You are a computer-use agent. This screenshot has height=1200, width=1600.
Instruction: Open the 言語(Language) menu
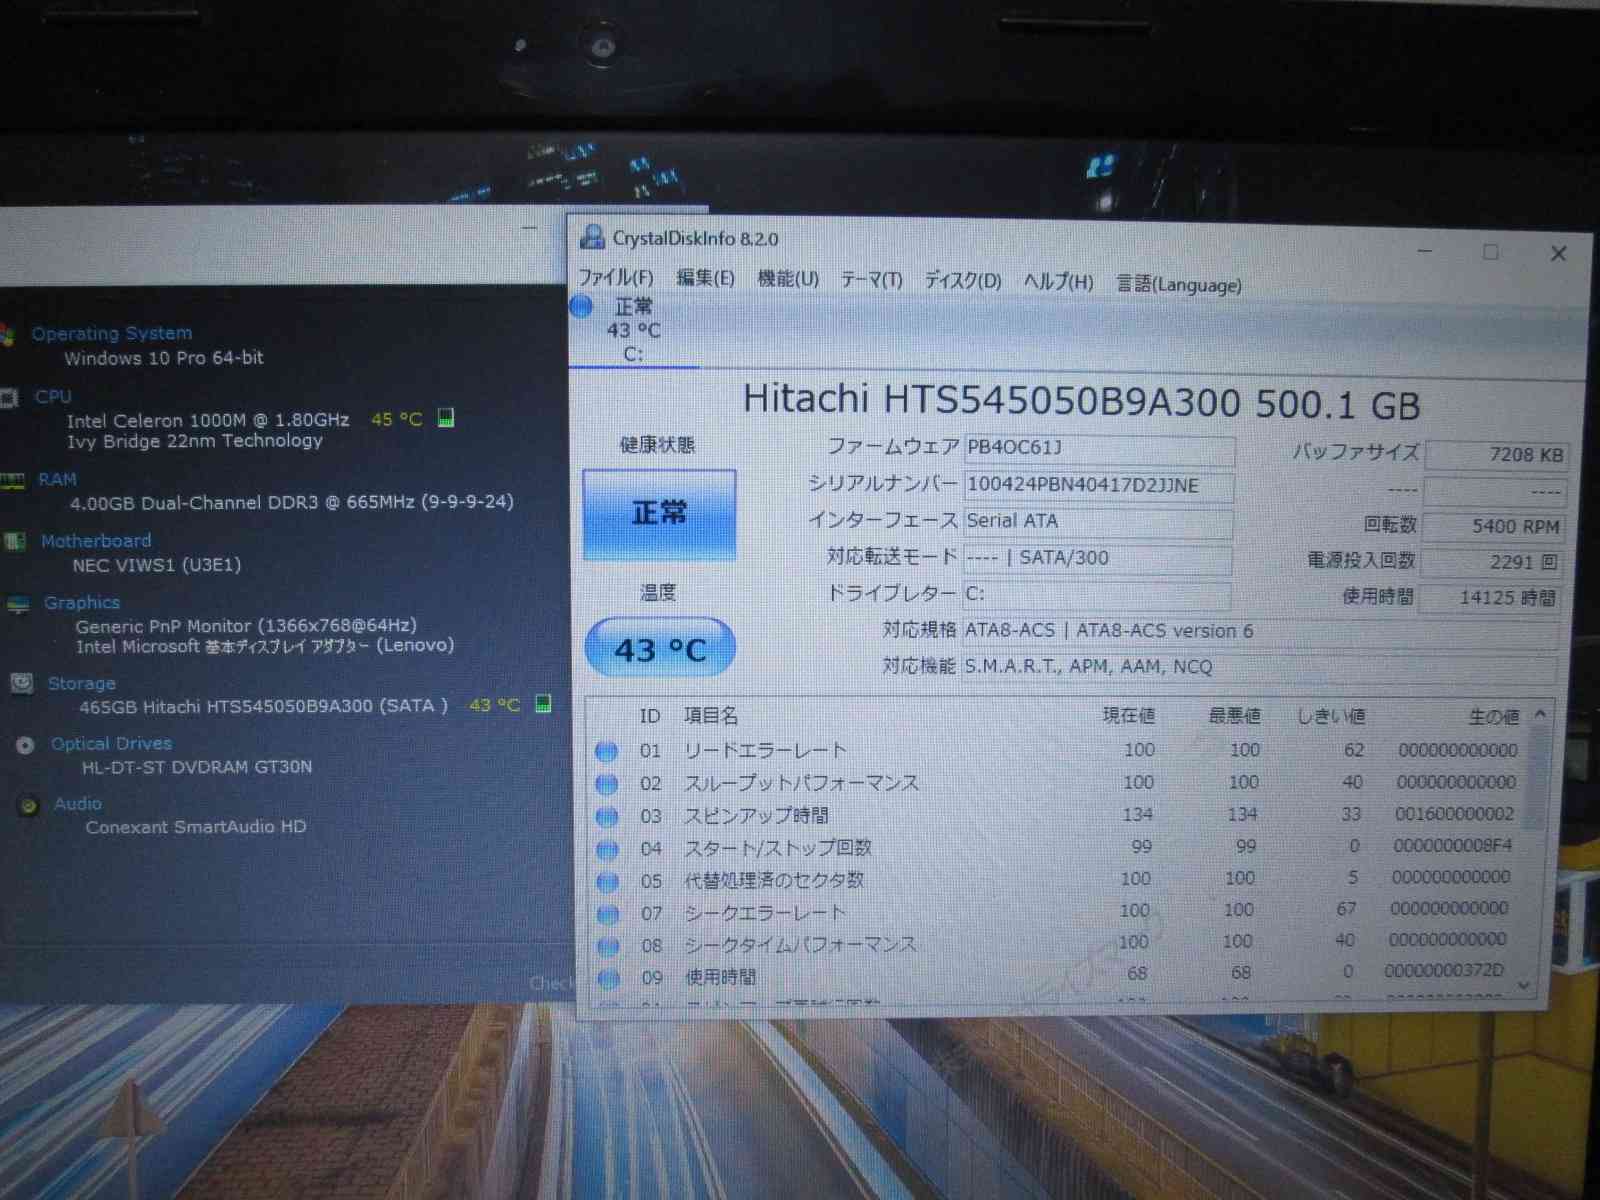1179,284
